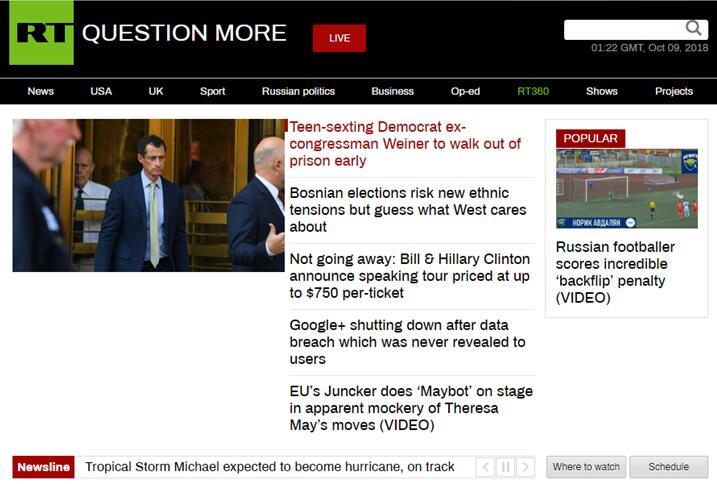Open the USA menu section
The height and width of the screenshot is (484, 717).
point(101,91)
